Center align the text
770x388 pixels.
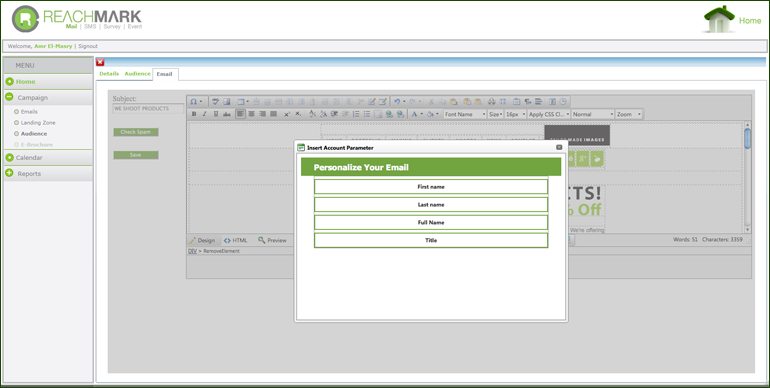pos(251,114)
